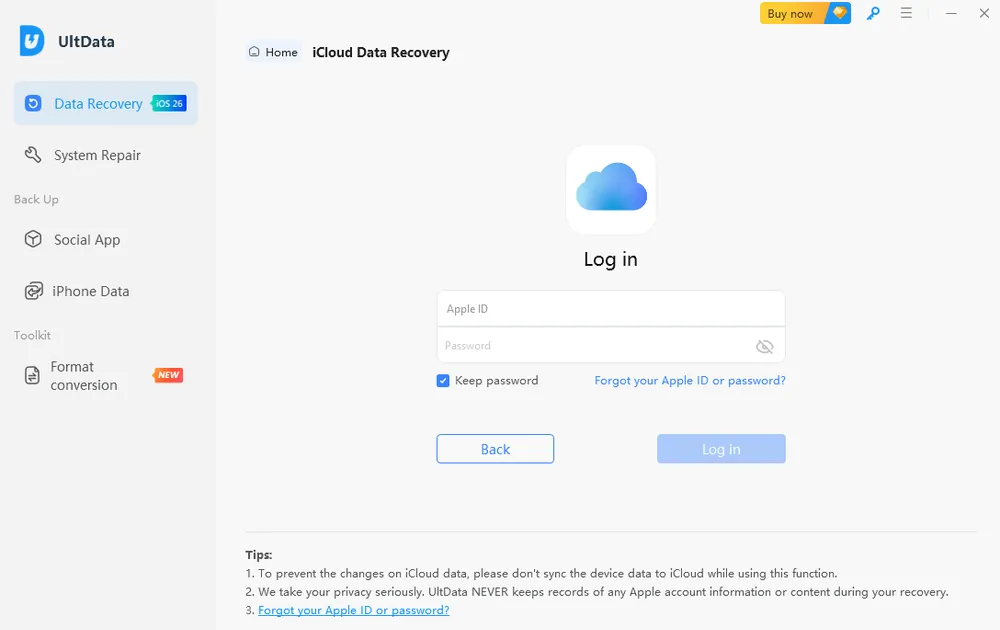This screenshot has height=630, width=1000.
Task: Select the iPhone Data sidebar icon
Action: point(32,291)
